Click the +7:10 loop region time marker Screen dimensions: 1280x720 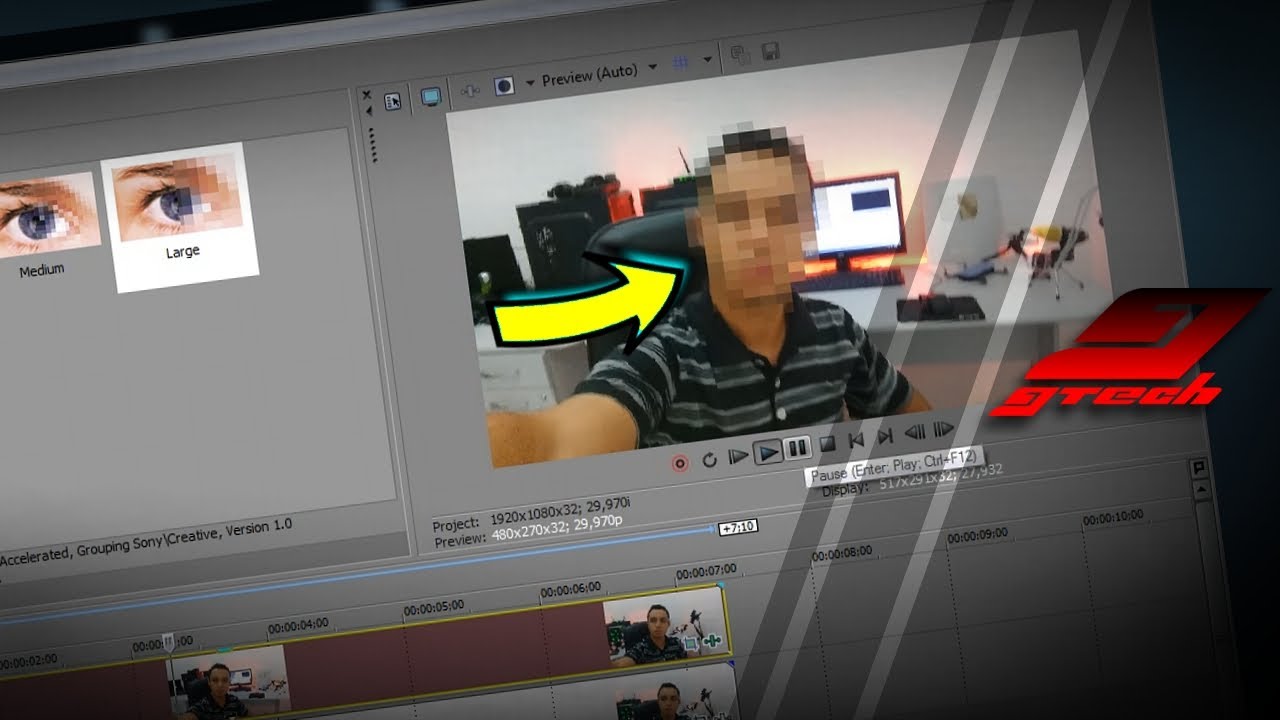(x=737, y=526)
